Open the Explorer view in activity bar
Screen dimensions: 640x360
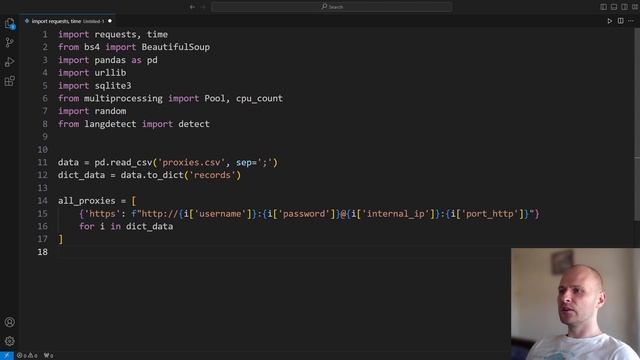[9, 24]
